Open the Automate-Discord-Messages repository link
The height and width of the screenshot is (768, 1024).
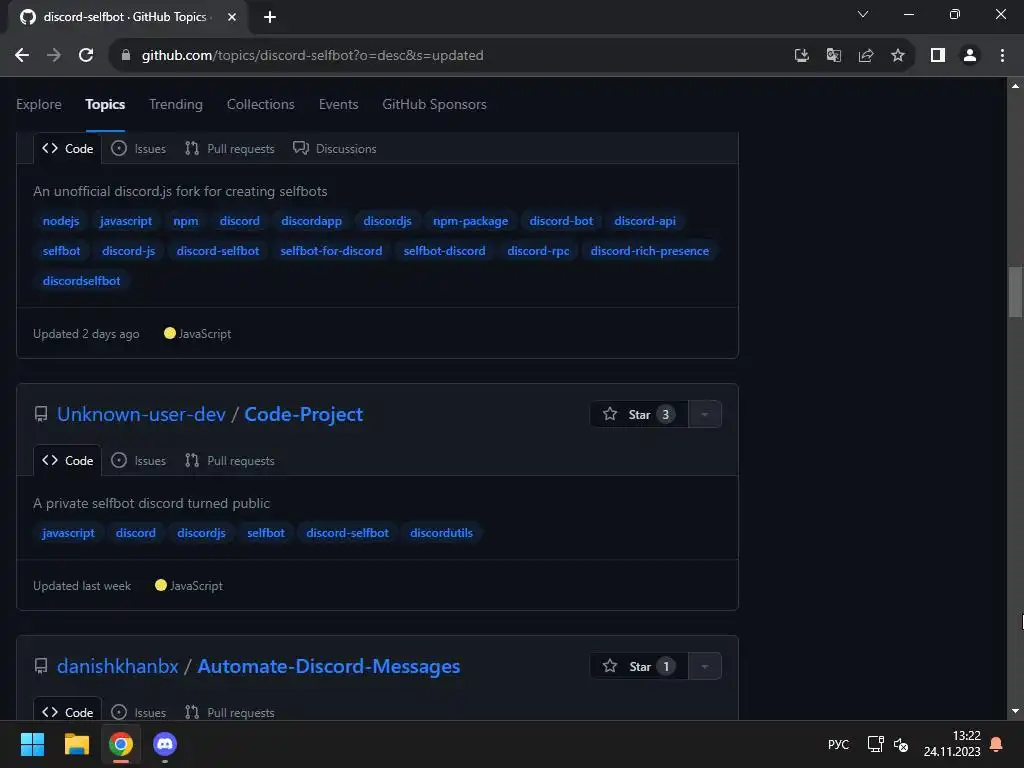click(328, 667)
